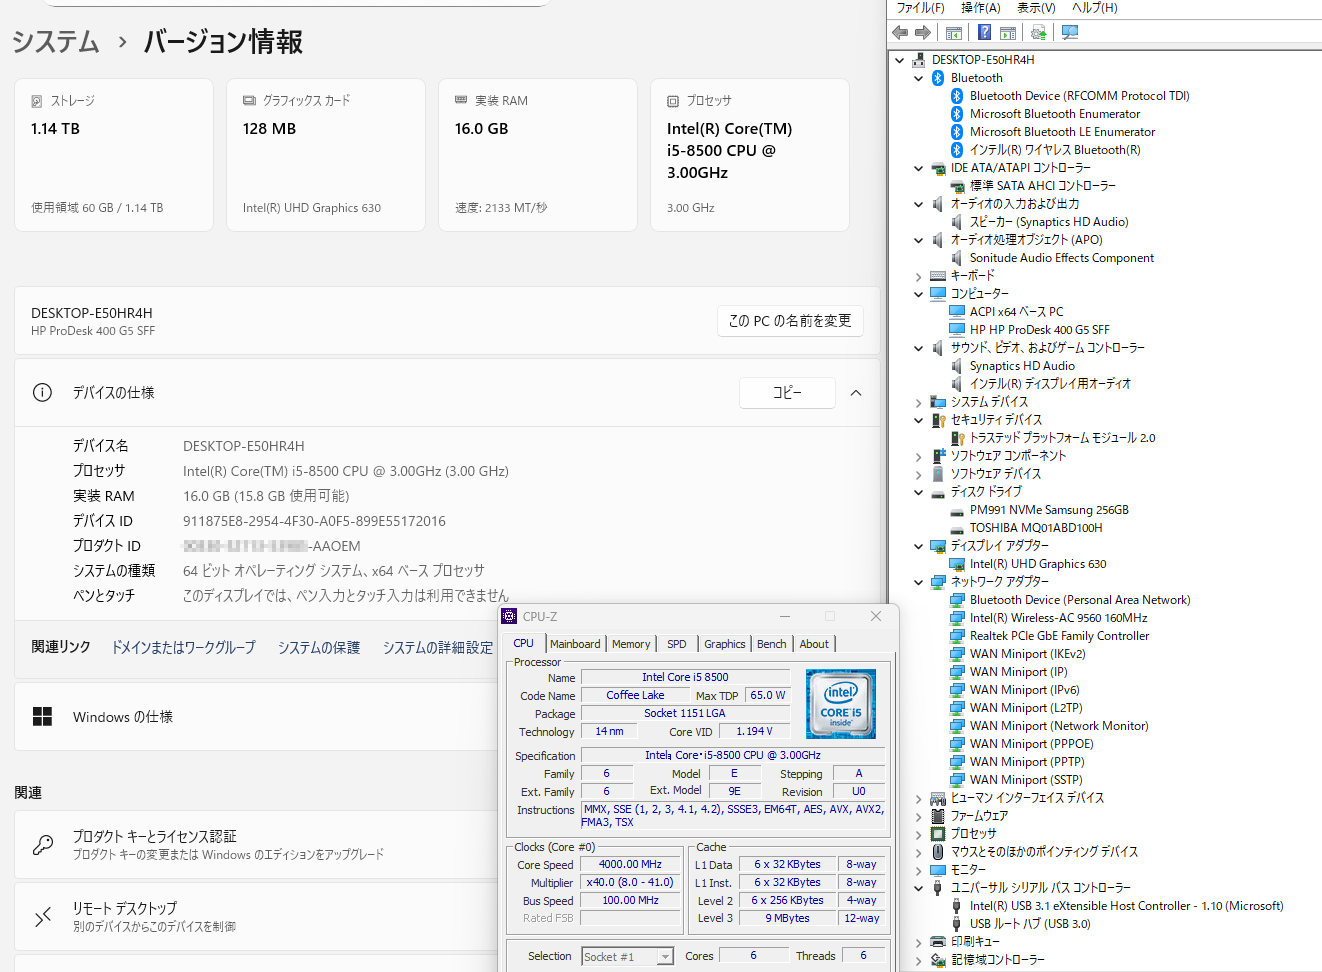This screenshot has width=1322, height=972.
Task: Click the この PC の名前を変更 button
Action: tap(790, 321)
